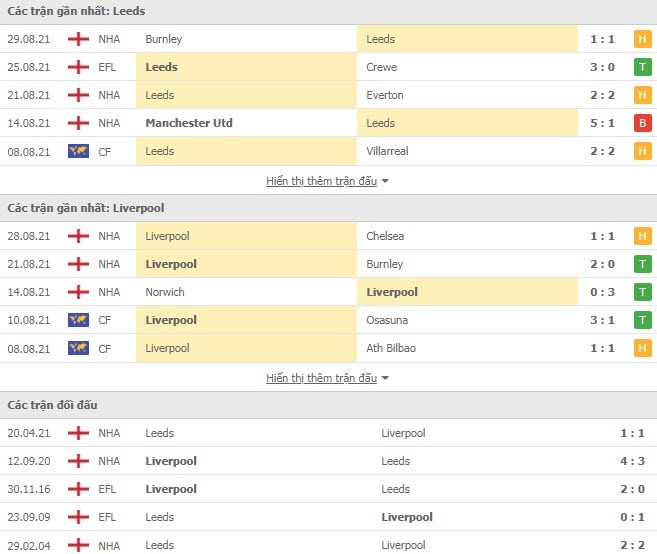Click the Villarreal team name
This screenshot has width=657, height=554.
[x=387, y=151]
